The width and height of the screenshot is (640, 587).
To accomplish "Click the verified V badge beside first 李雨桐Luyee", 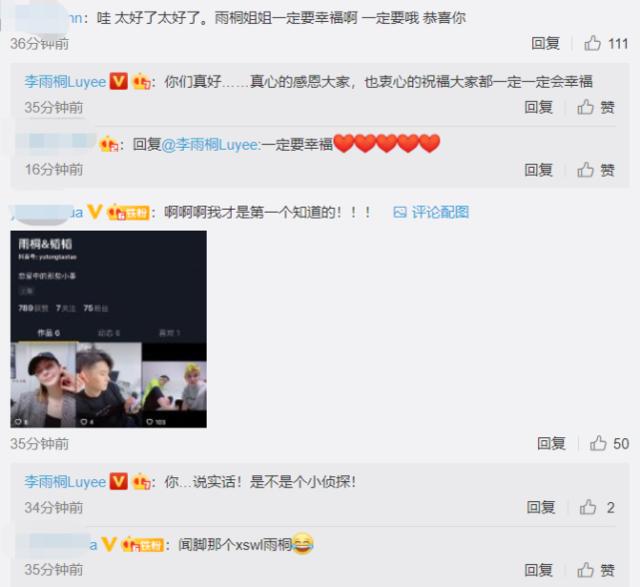I will pos(119,81).
